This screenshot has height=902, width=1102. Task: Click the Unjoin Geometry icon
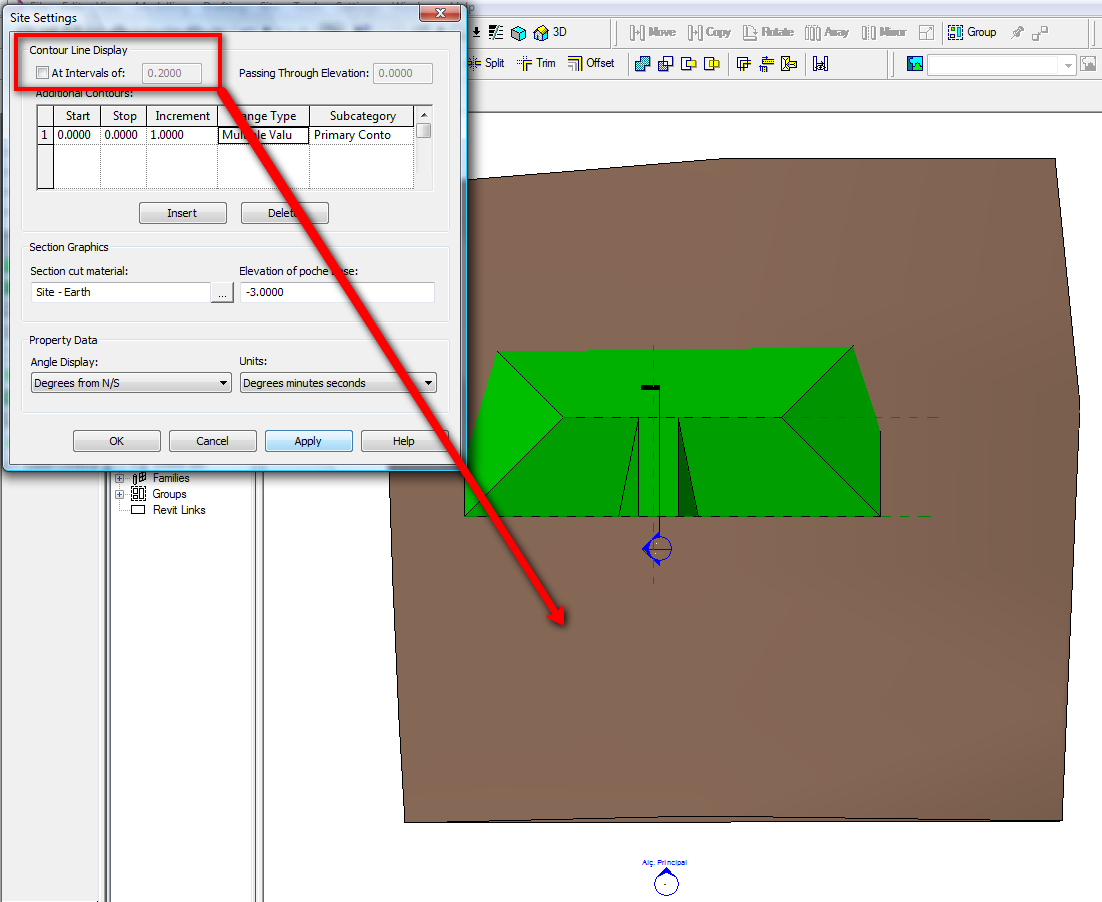666,64
